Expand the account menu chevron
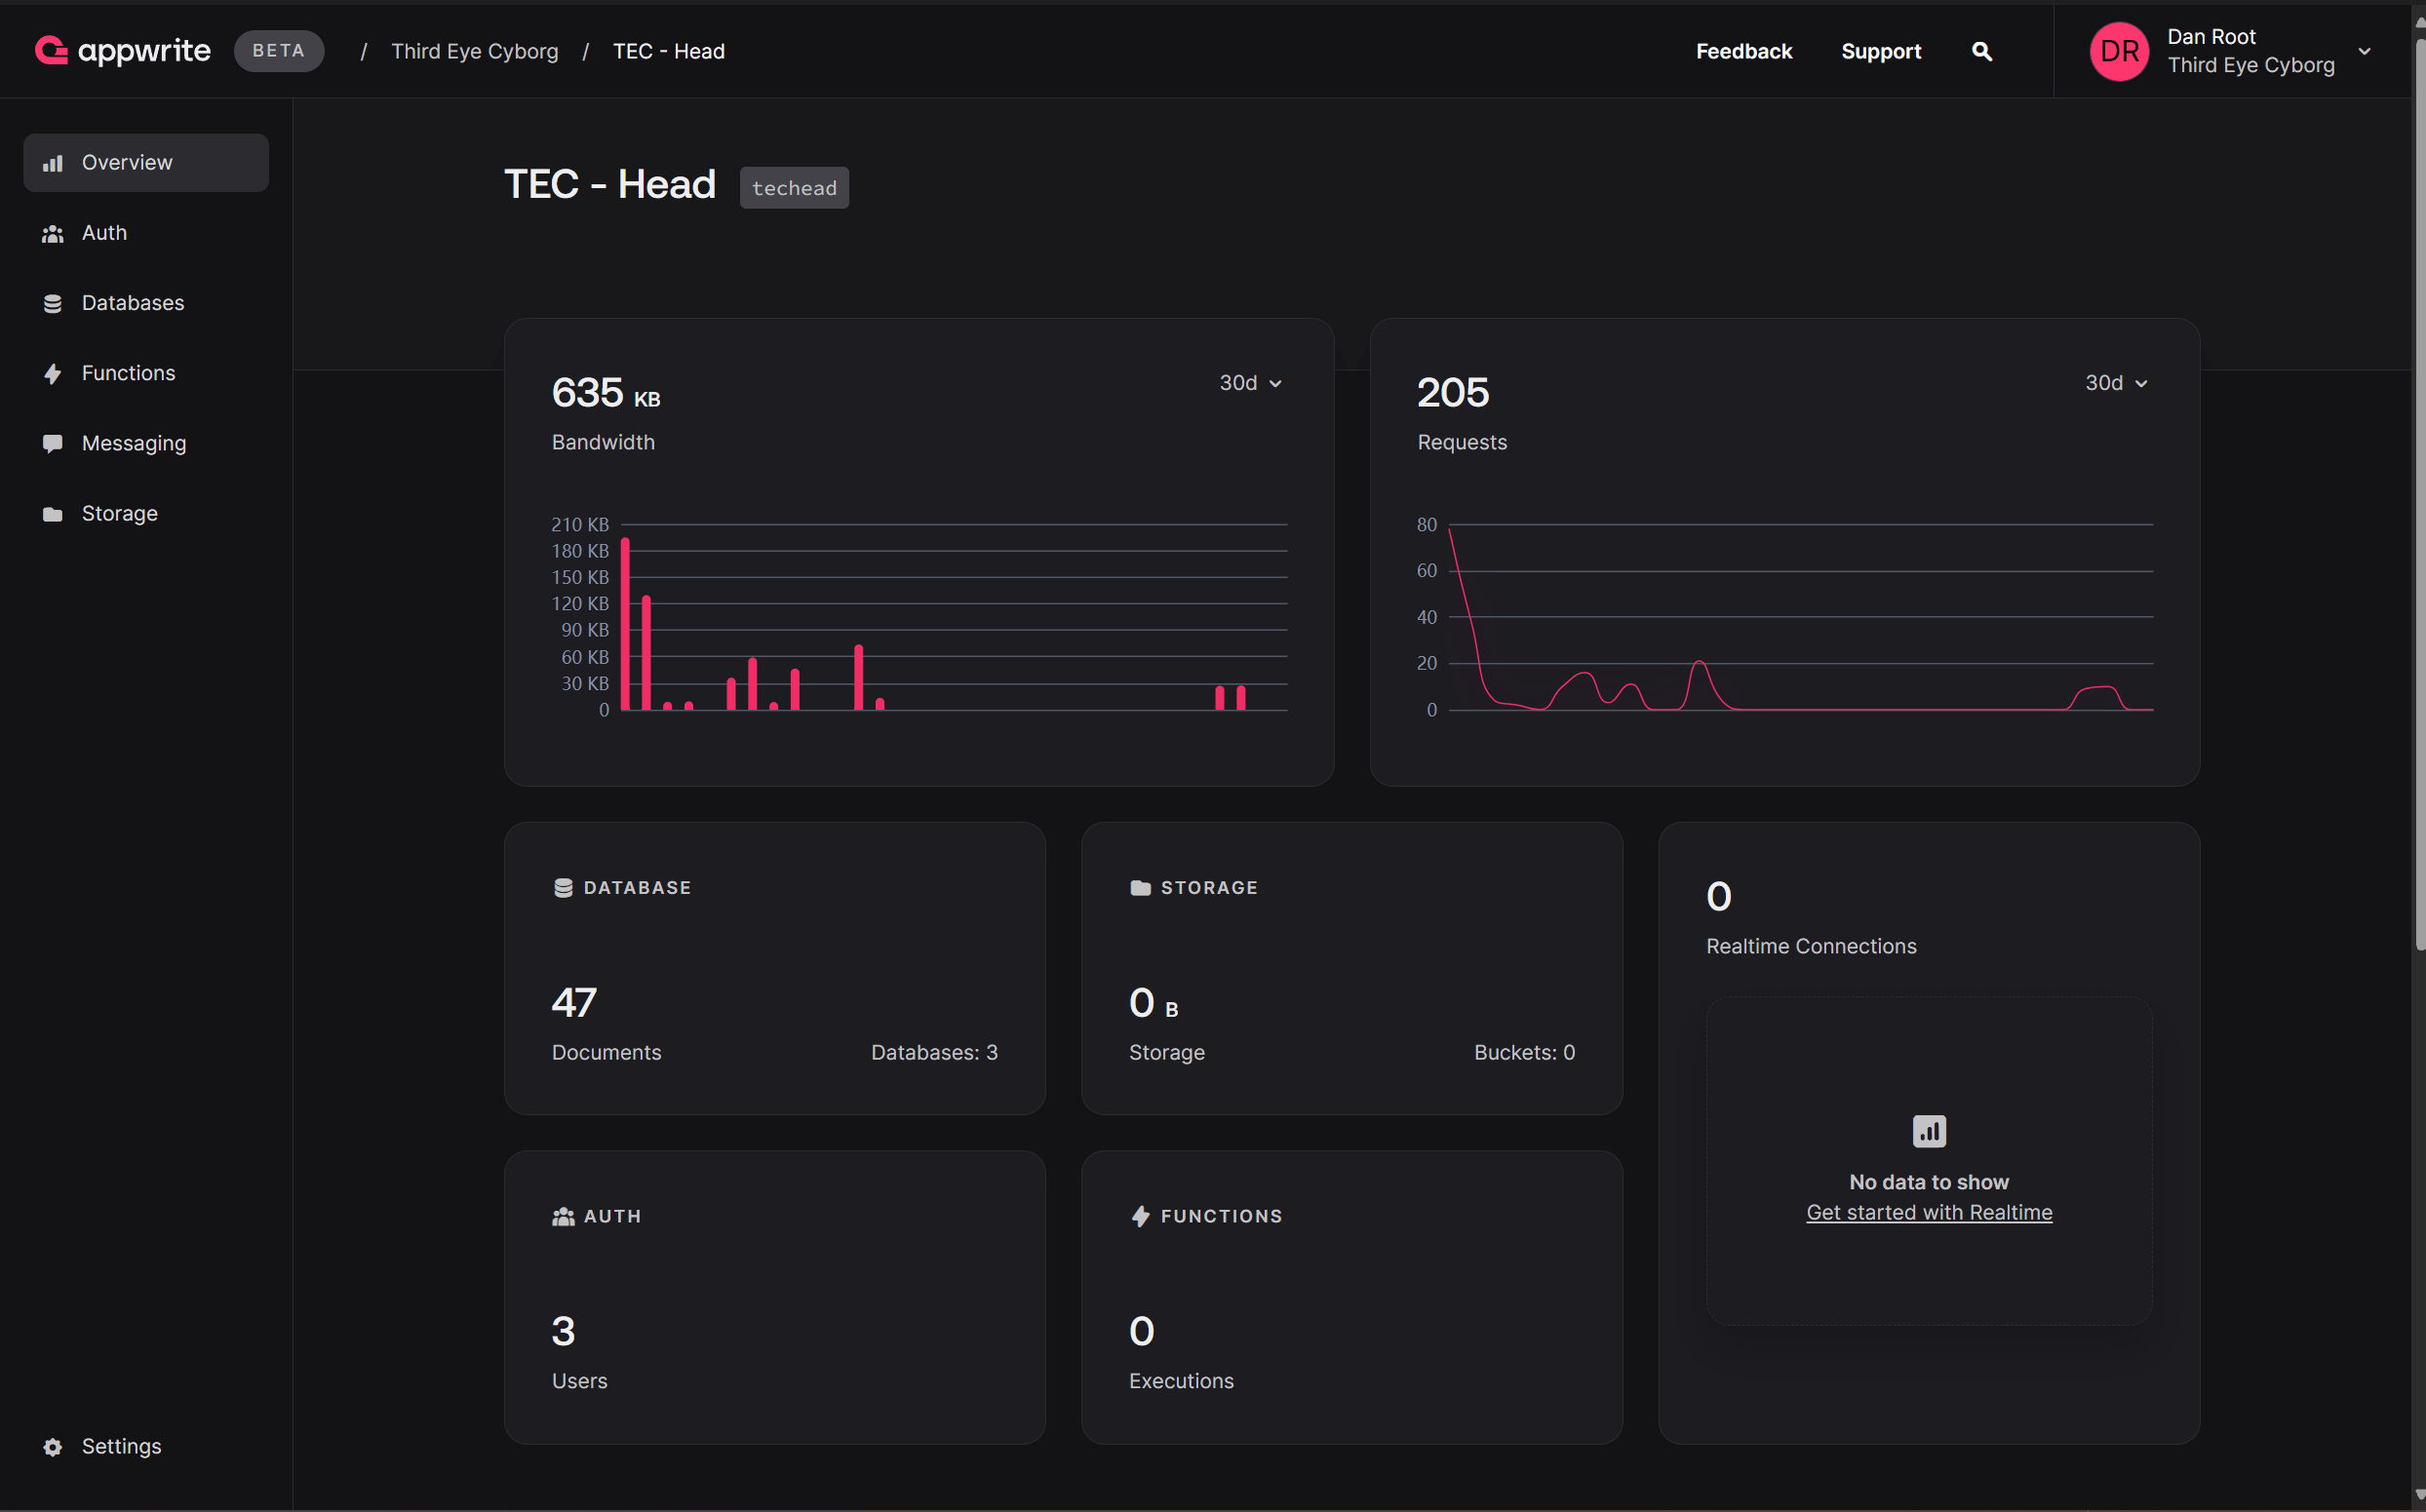 [x=2364, y=51]
